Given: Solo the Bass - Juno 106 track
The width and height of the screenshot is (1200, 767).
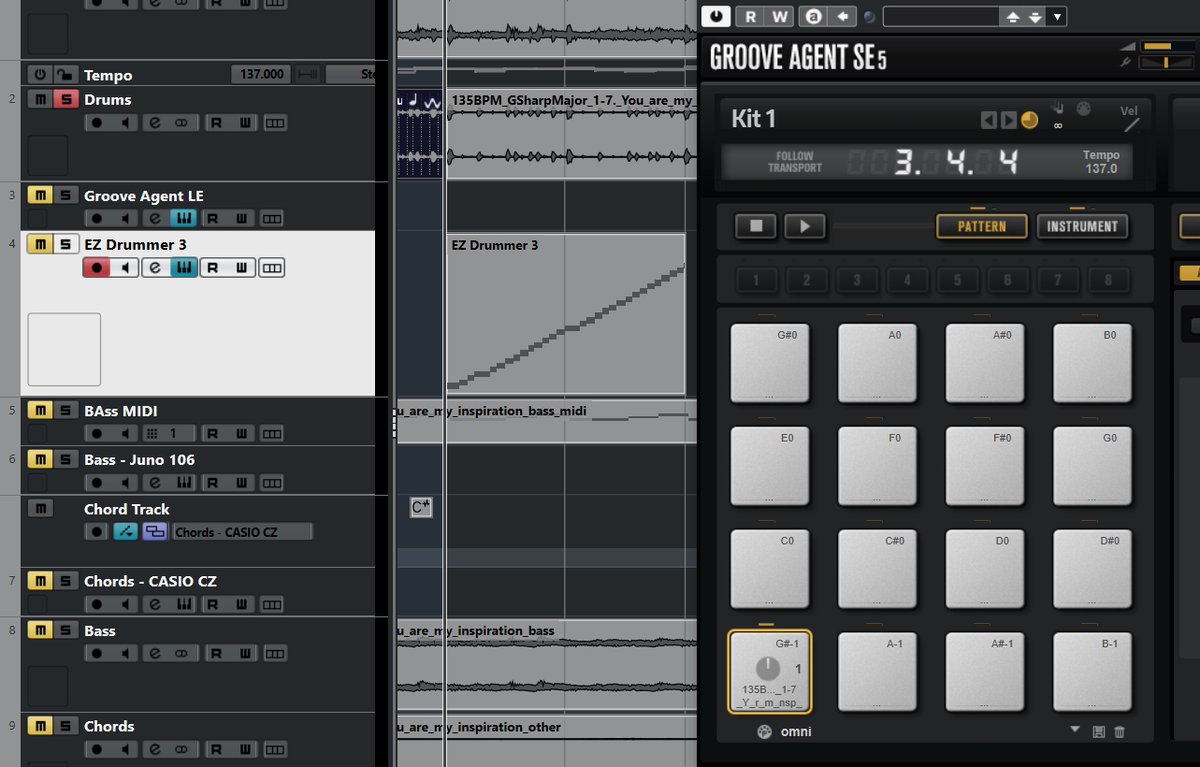Looking at the screenshot, I should tap(65, 459).
